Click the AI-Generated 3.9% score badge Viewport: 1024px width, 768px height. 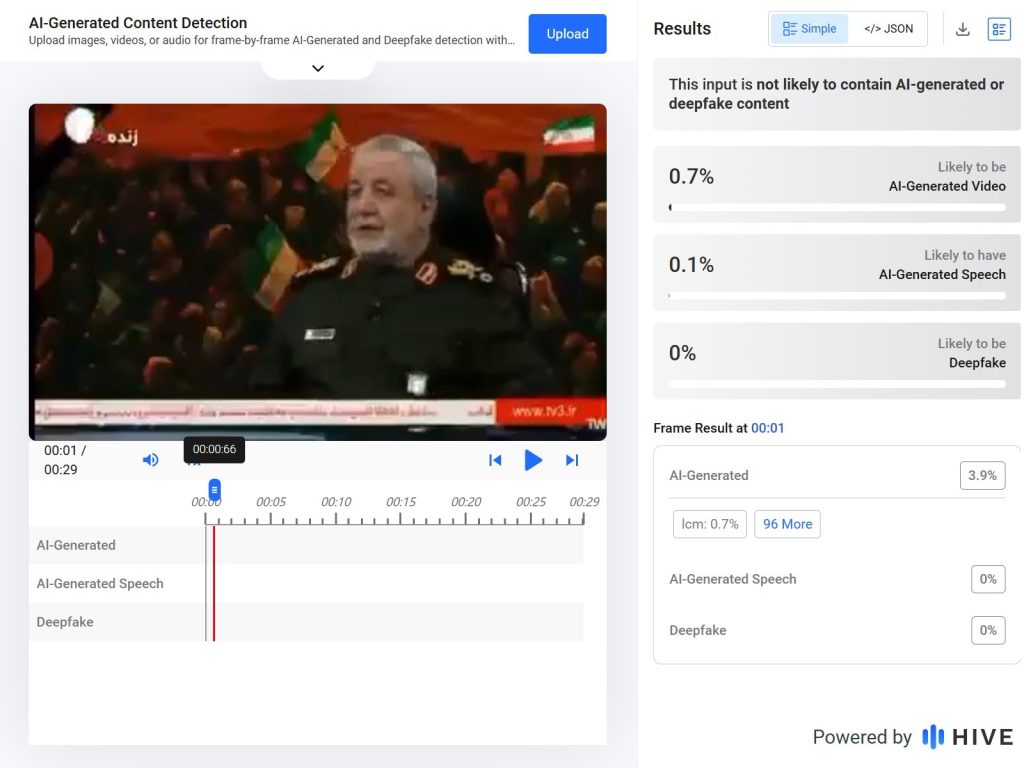982,476
